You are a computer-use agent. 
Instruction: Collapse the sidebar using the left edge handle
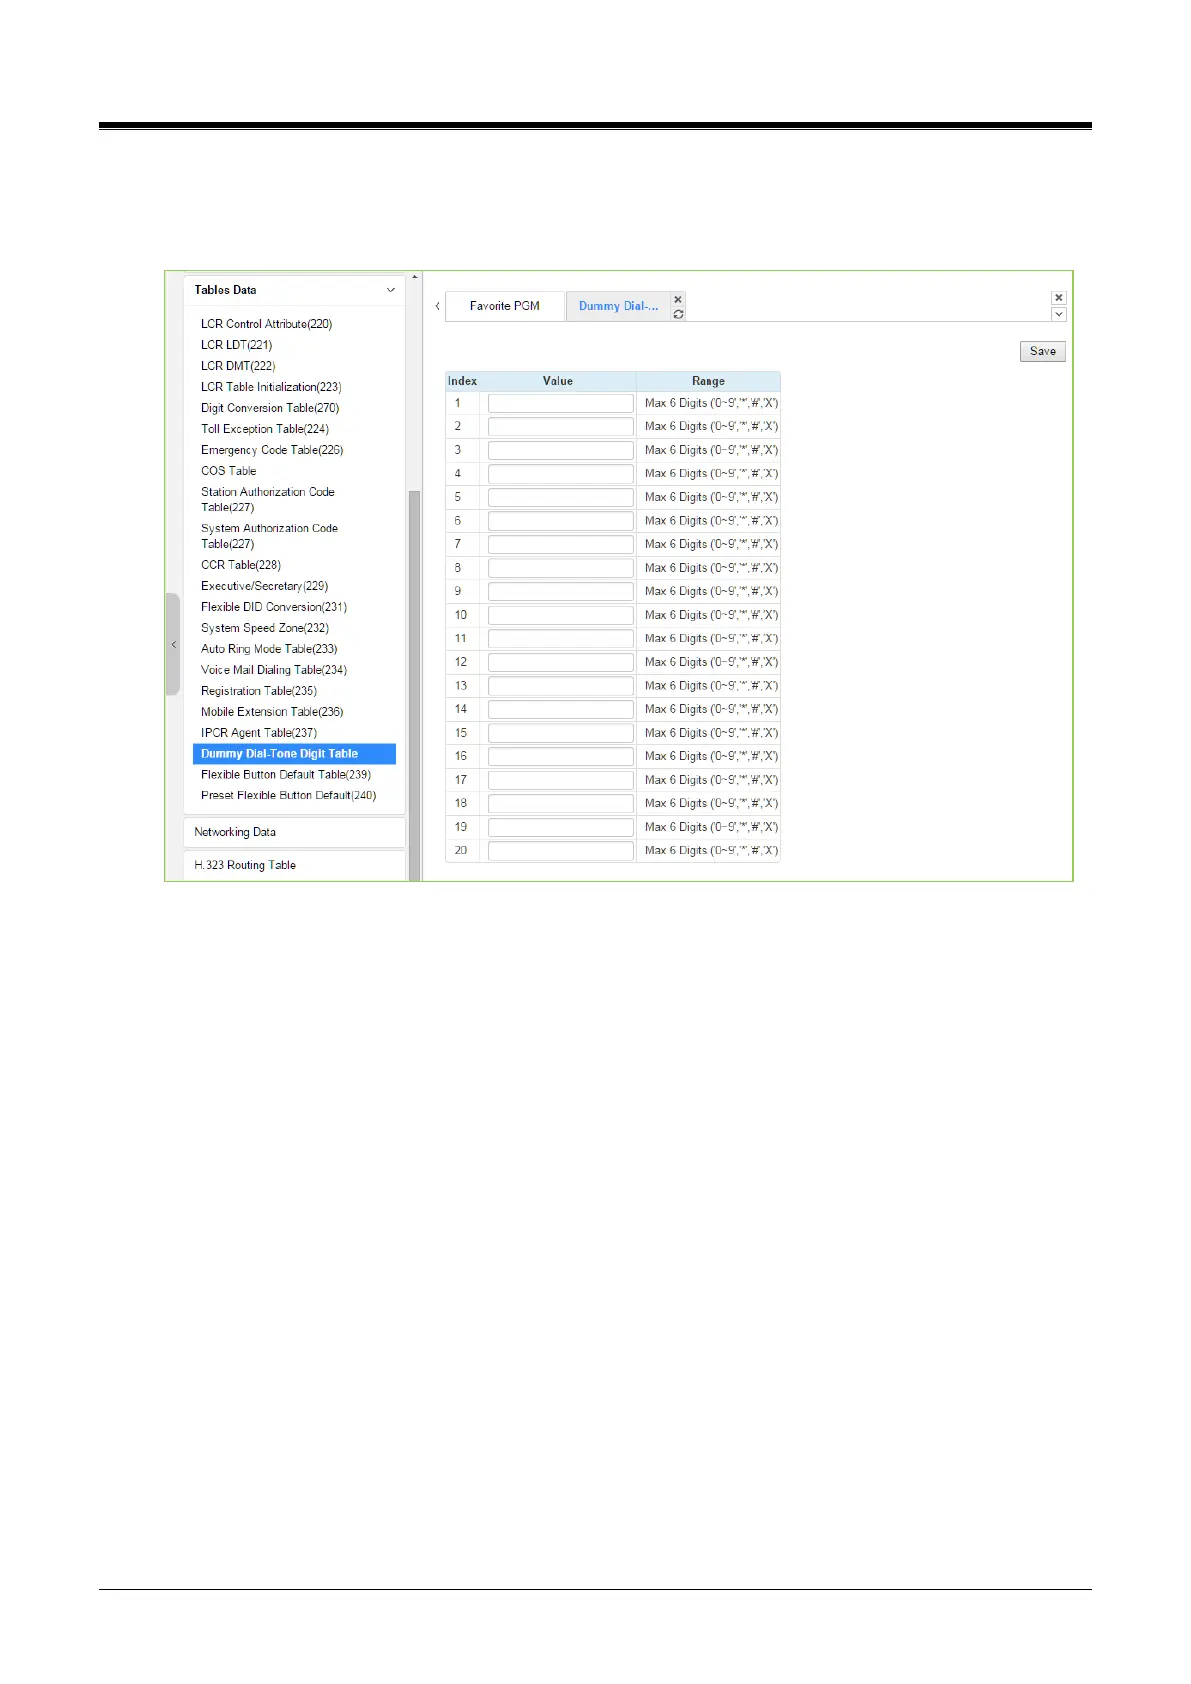tap(173, 645)
